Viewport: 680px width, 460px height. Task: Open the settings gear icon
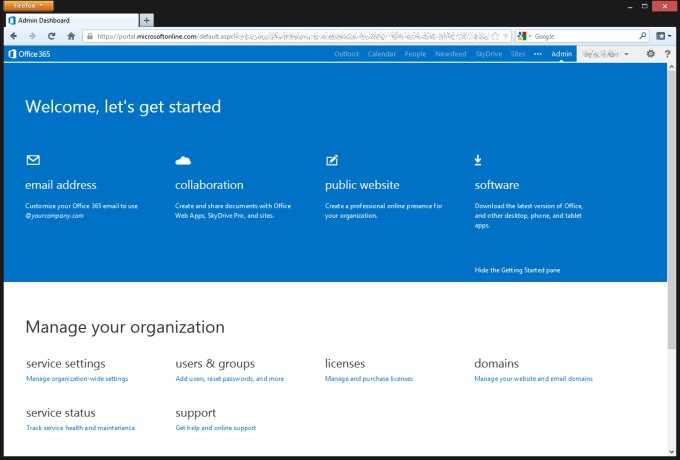(651, 54)
